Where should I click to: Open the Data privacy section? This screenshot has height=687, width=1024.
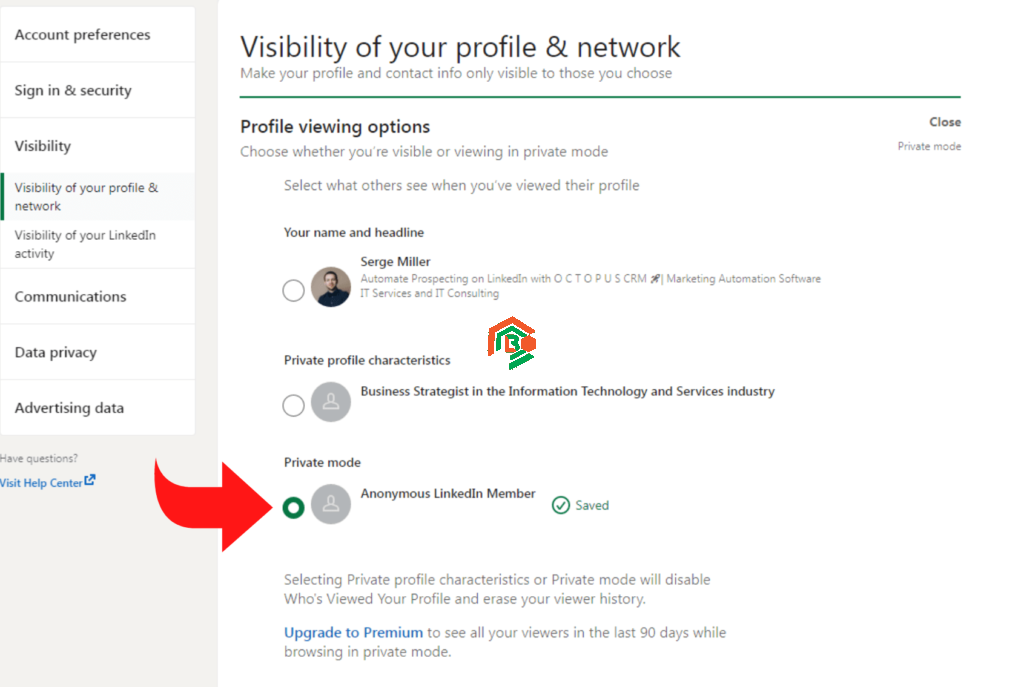[56, 353]
